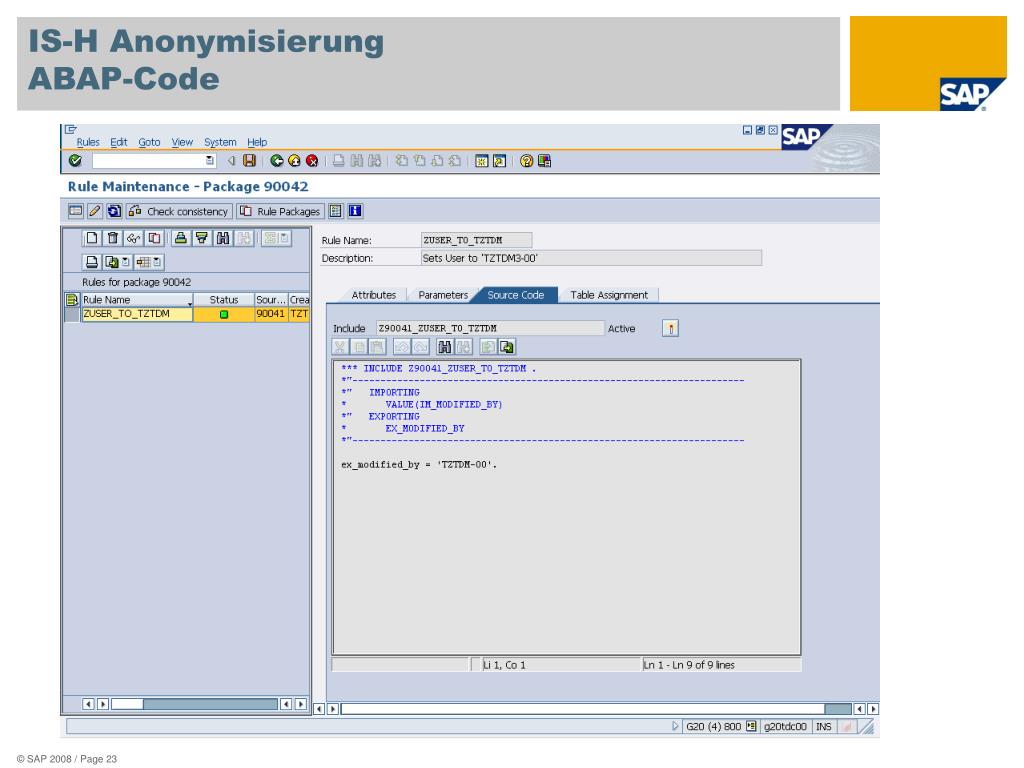The width and height of the screenshot is (1024, 768).
Task: Click the Rule Packages button
Action: tap(280, 211)
